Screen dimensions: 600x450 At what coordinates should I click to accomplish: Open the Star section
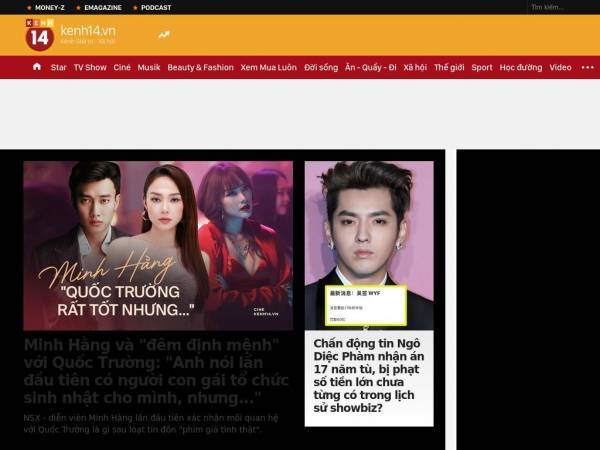pyautogui.click(x=59, y=67)
